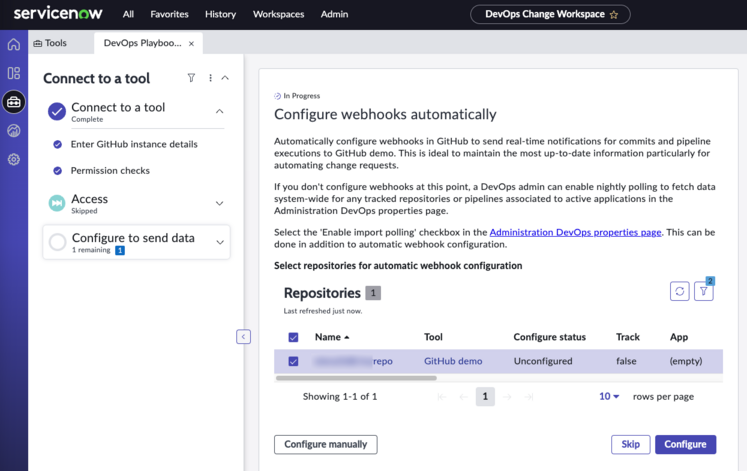This screenshot has width=747, height=471.
Task: Select the Permission checks step
Action: point(110,170)
